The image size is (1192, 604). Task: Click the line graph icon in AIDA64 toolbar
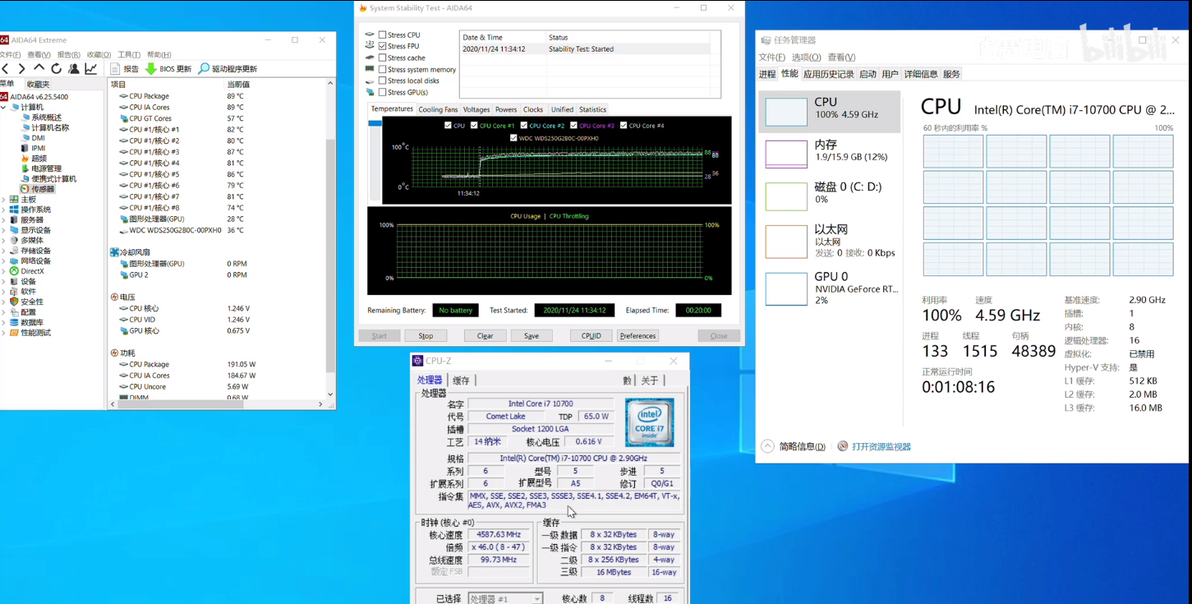pyautogui.click(x=90, y=69)
